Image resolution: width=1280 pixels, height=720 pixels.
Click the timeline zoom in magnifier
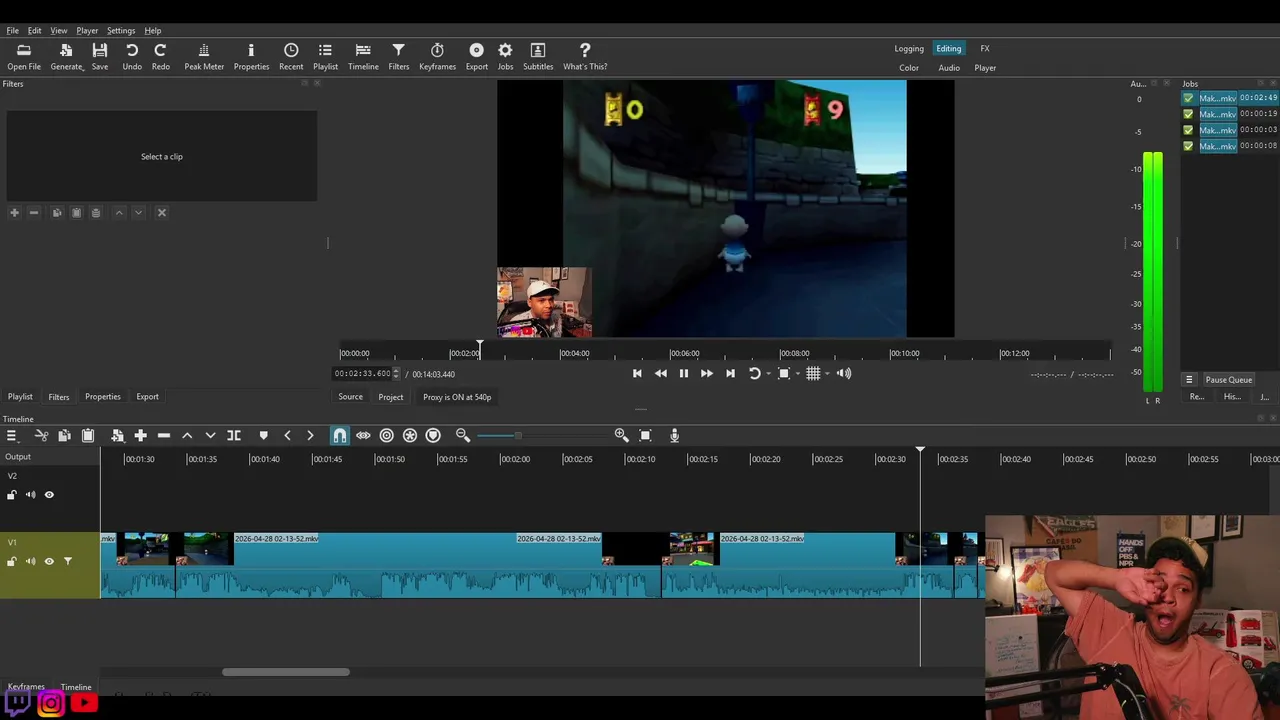click(621, 435)
